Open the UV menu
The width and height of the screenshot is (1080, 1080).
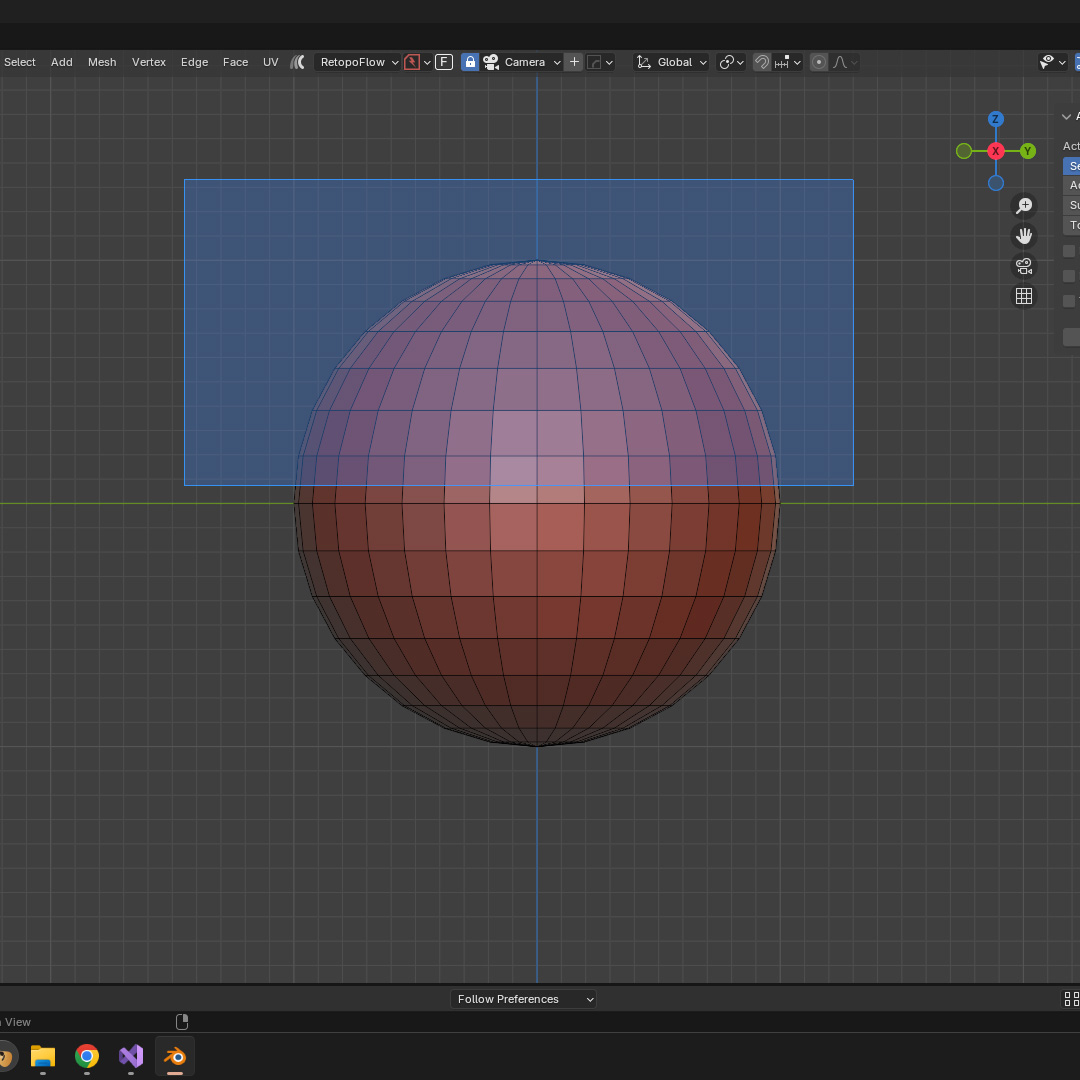(x=270, y=62)
